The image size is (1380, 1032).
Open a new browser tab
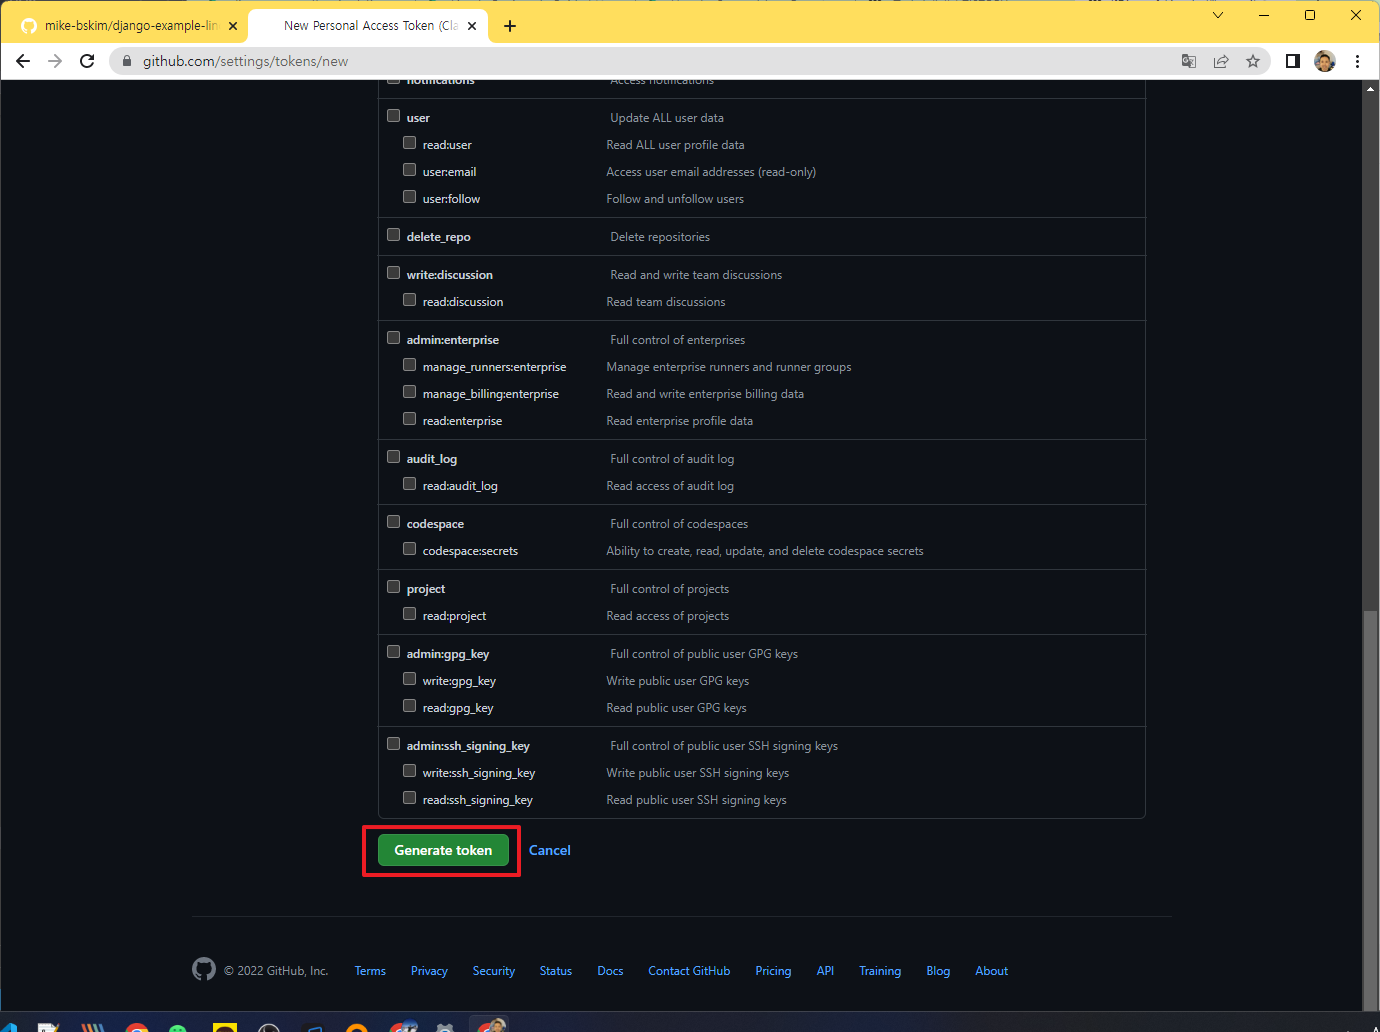(510, 26)
